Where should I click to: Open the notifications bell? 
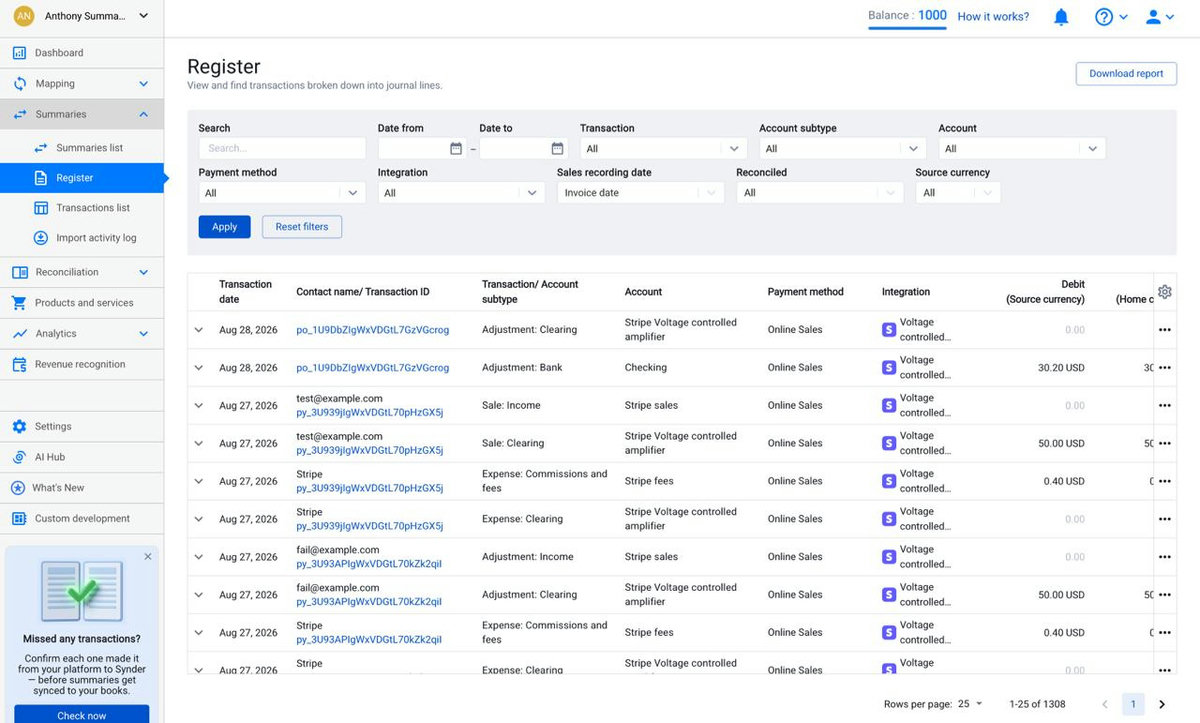point(1061,17)
